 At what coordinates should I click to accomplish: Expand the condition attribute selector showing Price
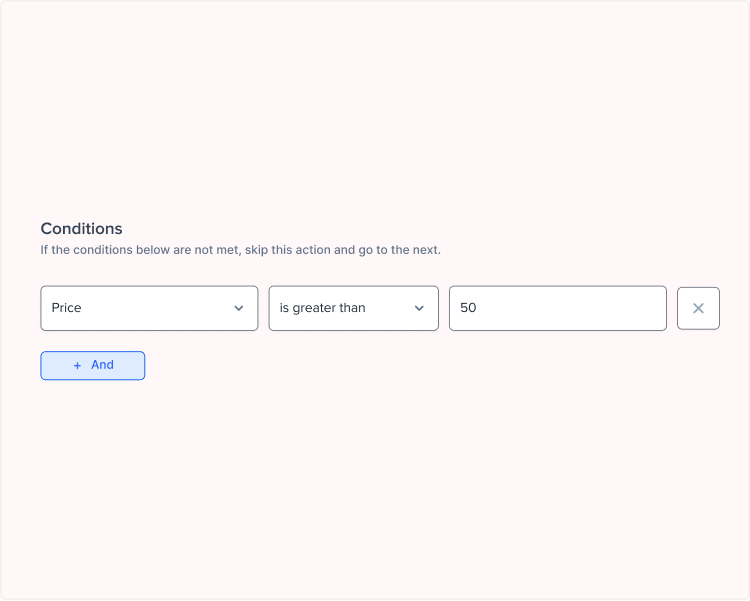(149, 308)
